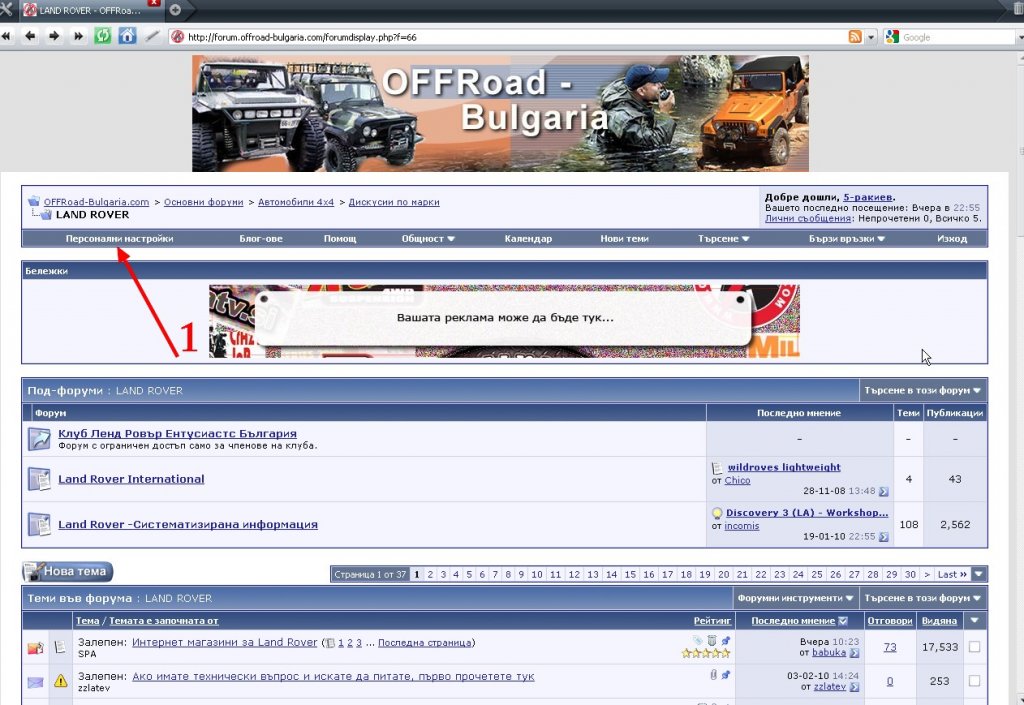Click hot thread status icon of Интернет магазини
The width and height of the screenshot is (1024, 705).
pos(35,648)
